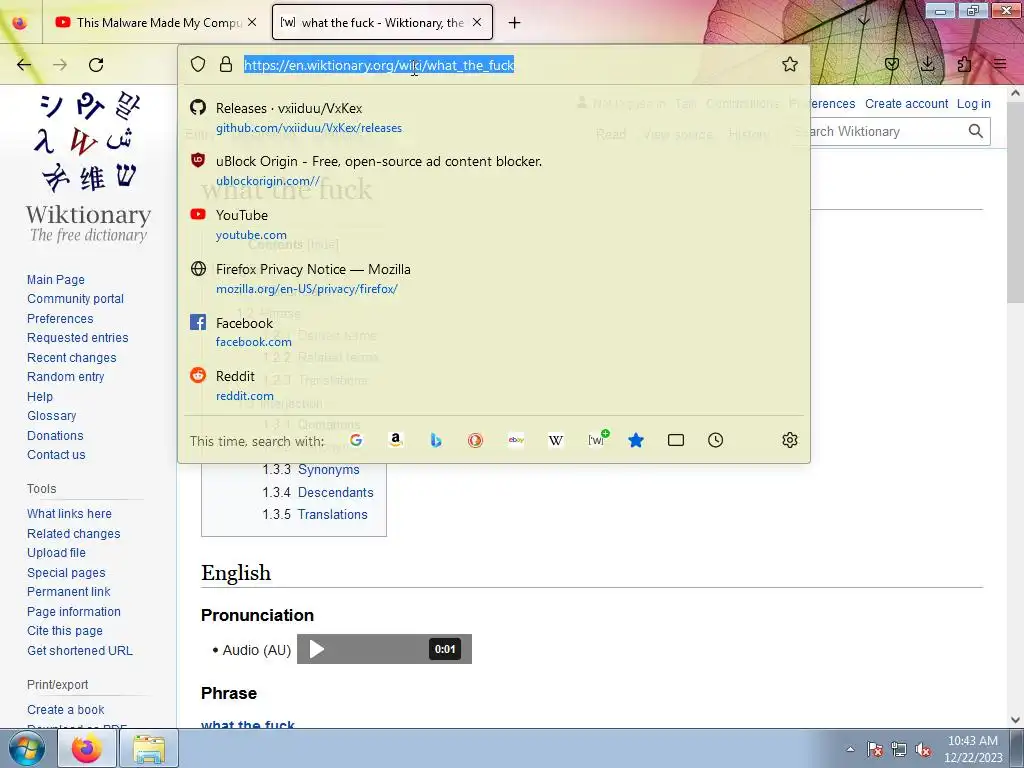Jump to 1.3.5 Translations section
The height and width of the screenshot is (768, 1024).
point(315,515)
